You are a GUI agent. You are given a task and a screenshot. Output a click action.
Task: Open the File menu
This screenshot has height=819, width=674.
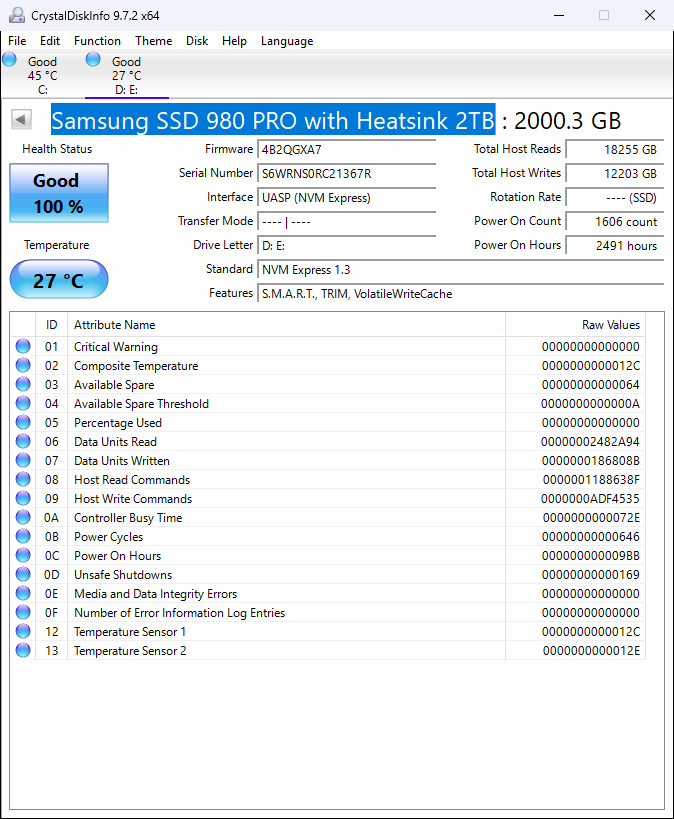(17, 41)
